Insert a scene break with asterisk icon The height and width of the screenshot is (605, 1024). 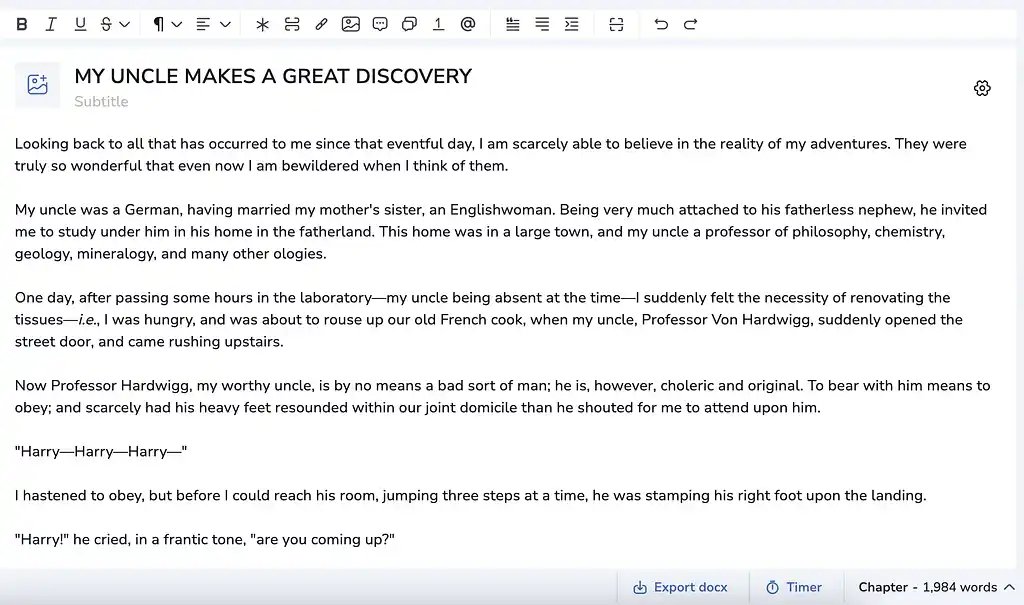click(x=262, y=24)
